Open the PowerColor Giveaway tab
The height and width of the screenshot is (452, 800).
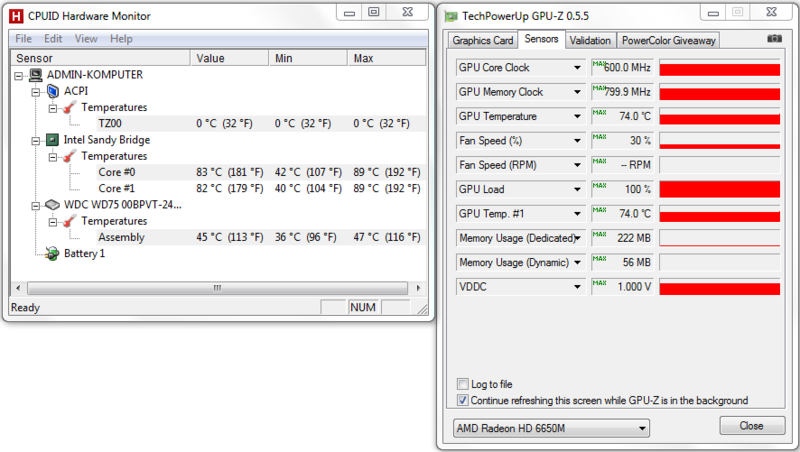pos(668,40)
